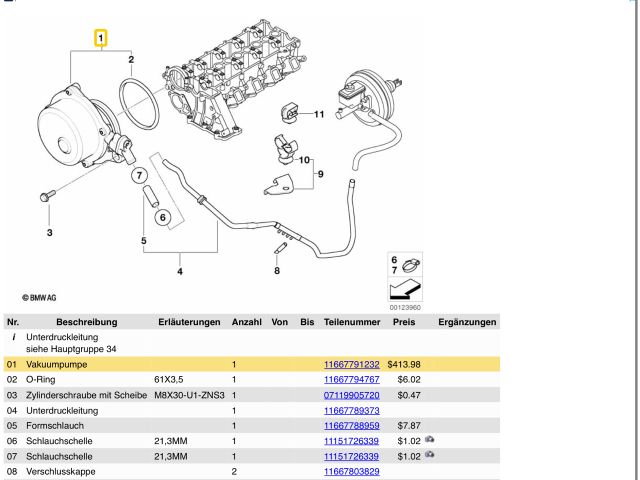Select callout number 3 near the screw
Screen dimensions: 640x480
pos(47,233)
